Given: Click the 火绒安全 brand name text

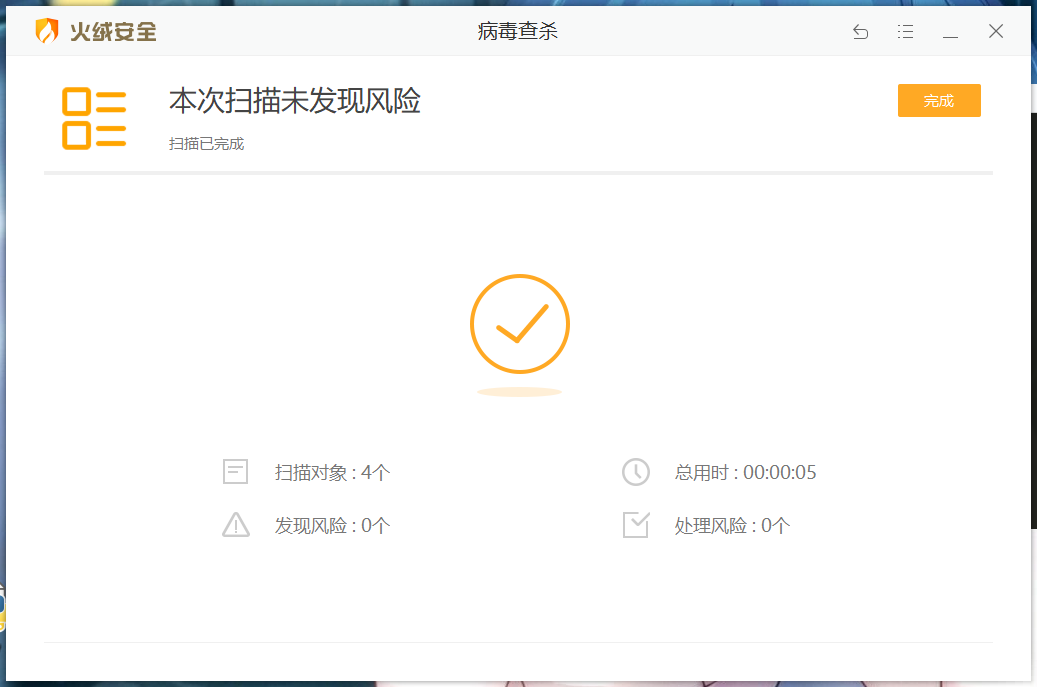Looking at the screenshot, I should [x=113, y=32].
